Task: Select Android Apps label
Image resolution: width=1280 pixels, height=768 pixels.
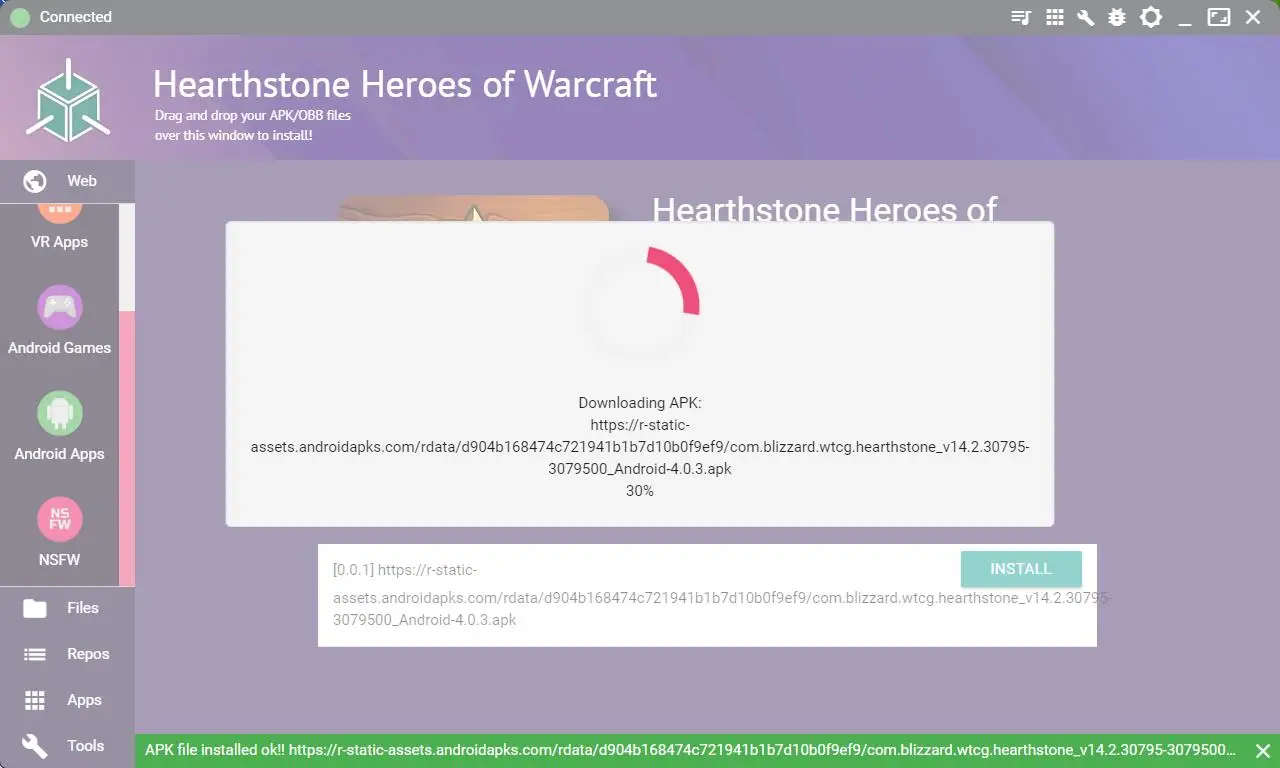Action: [59, 454]
